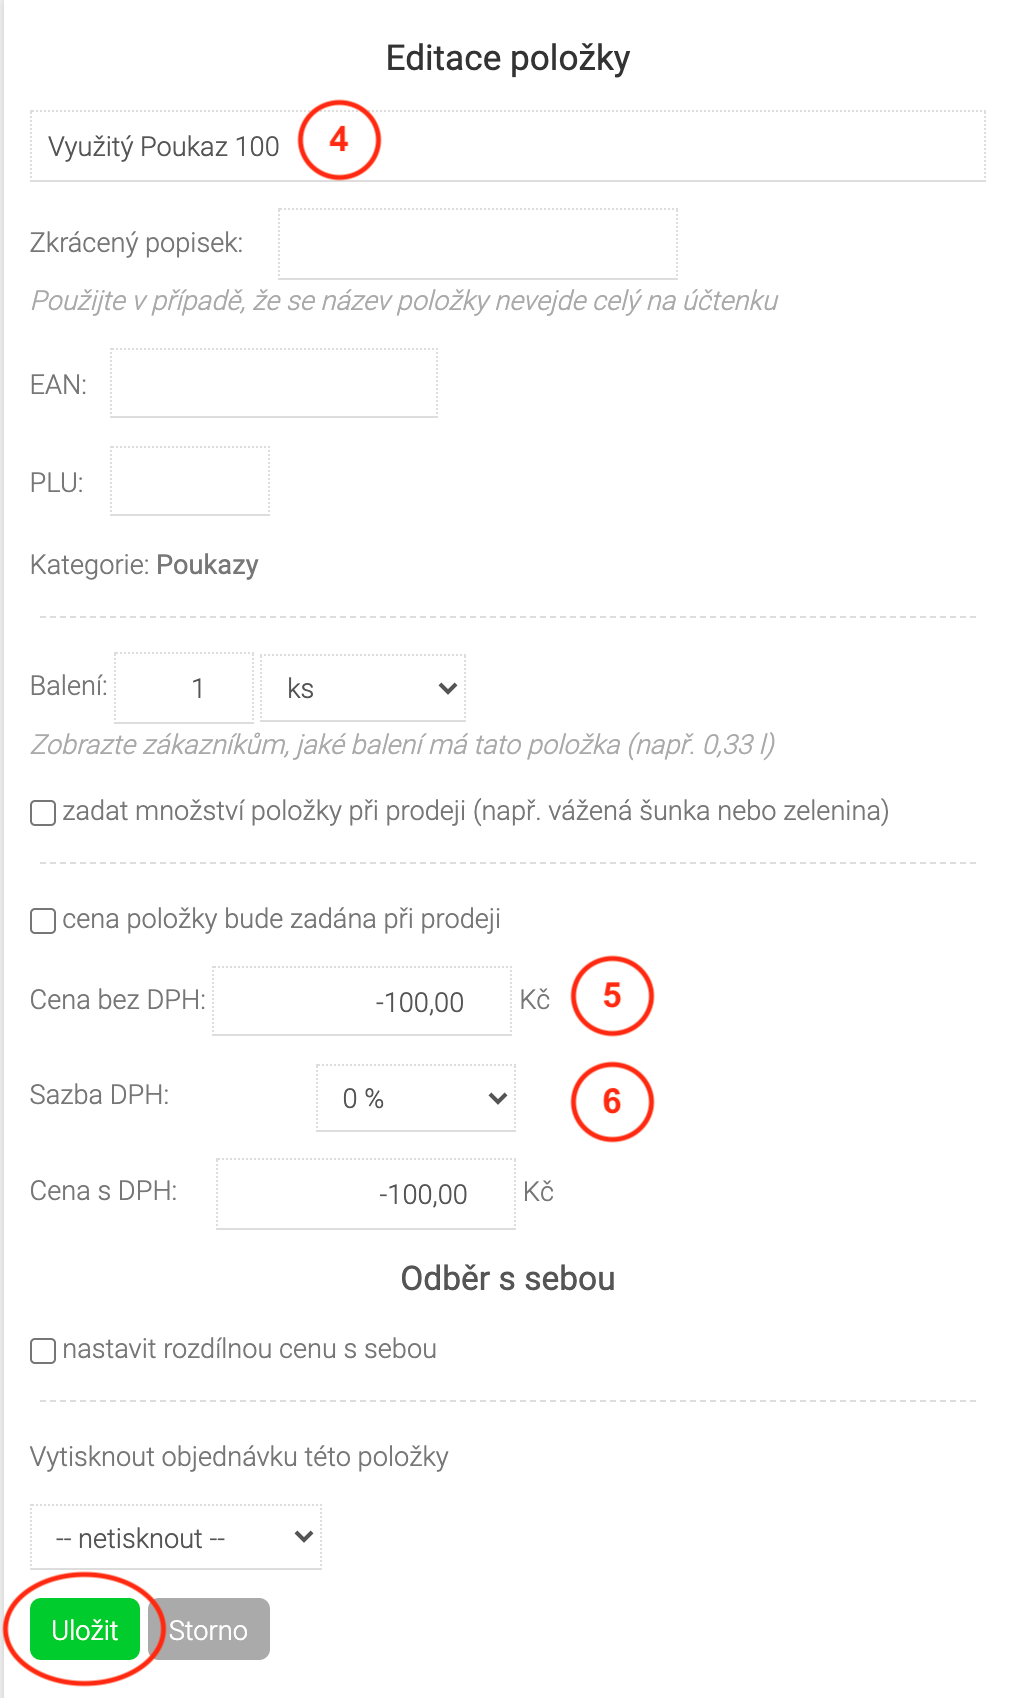Expand the Sazba DPH 0 % dropdown

click(416, 1098)
